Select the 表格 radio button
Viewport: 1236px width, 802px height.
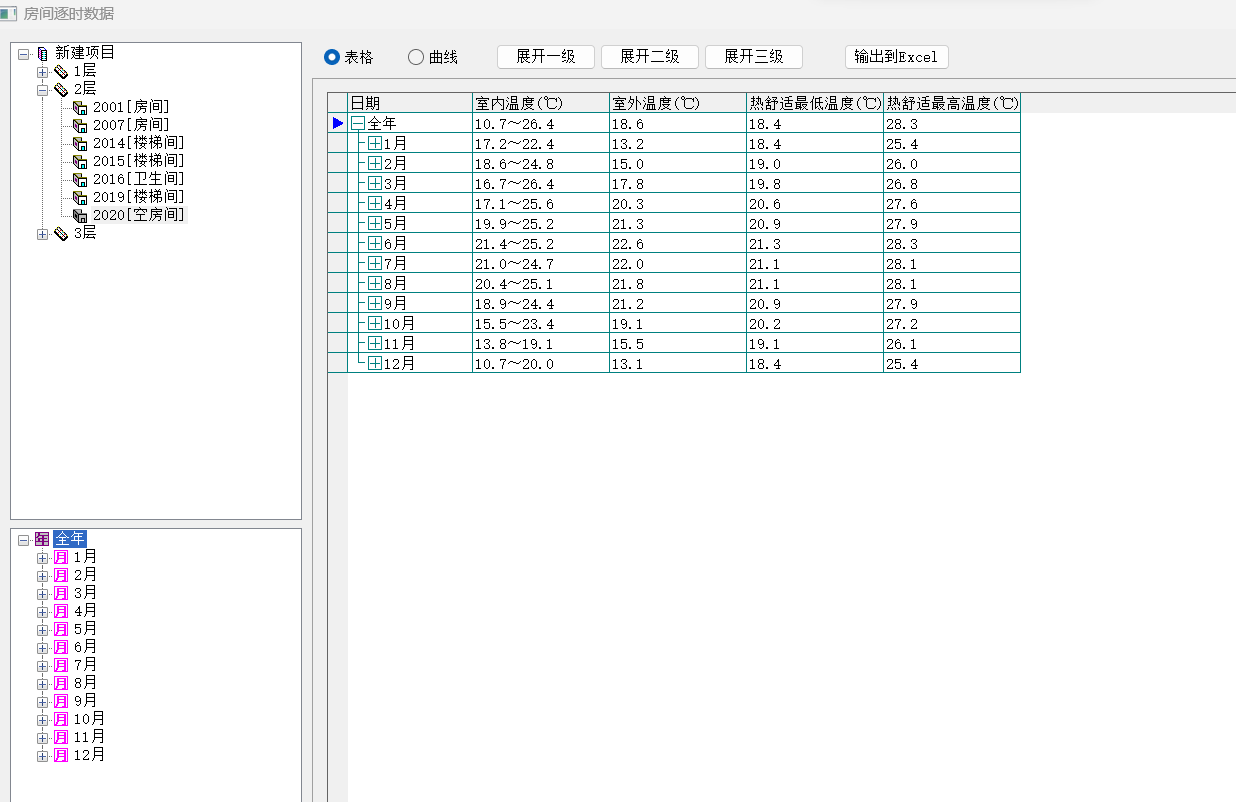coord(332,57)
